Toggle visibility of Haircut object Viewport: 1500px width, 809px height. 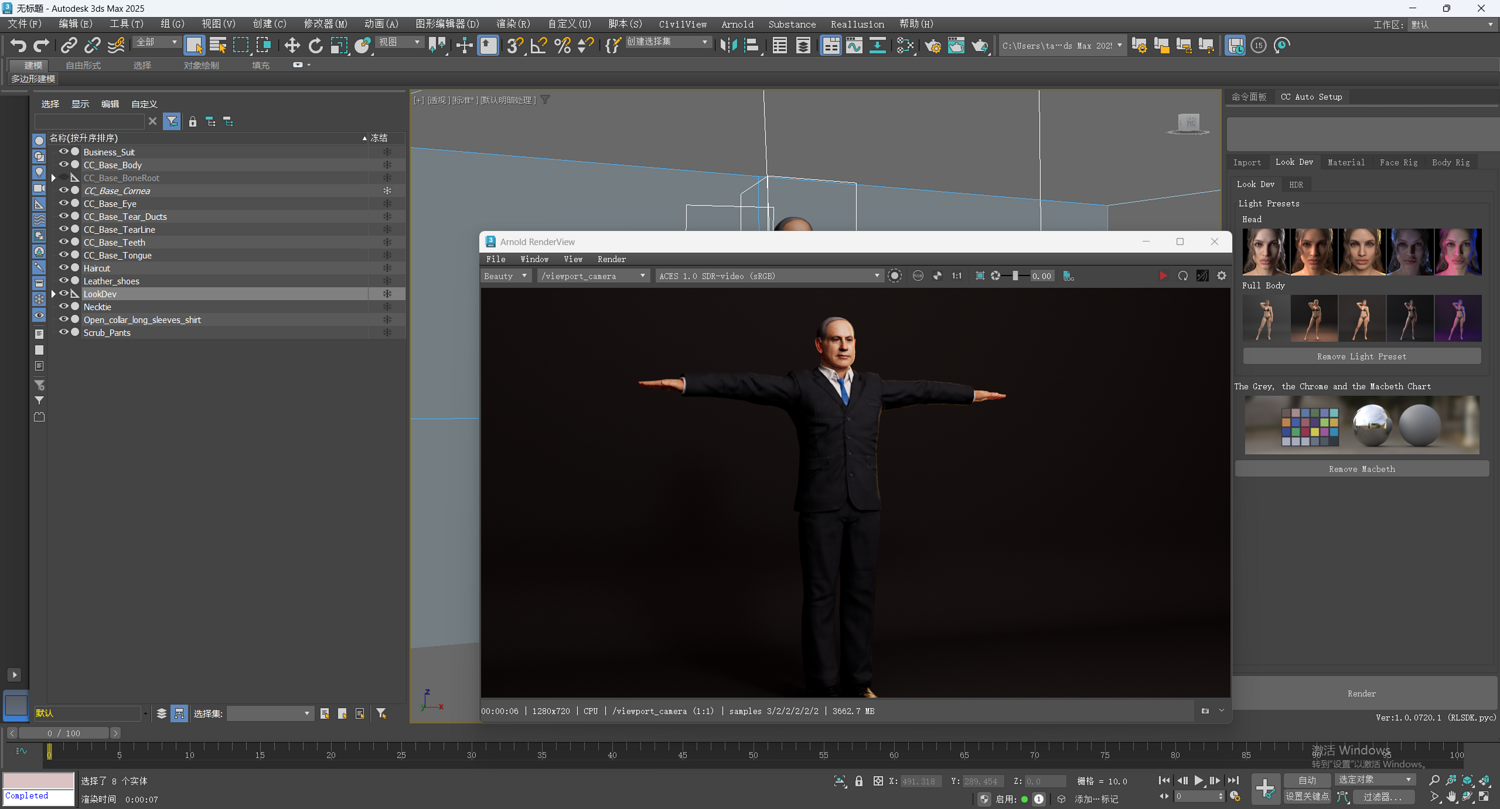pos(63,268)
